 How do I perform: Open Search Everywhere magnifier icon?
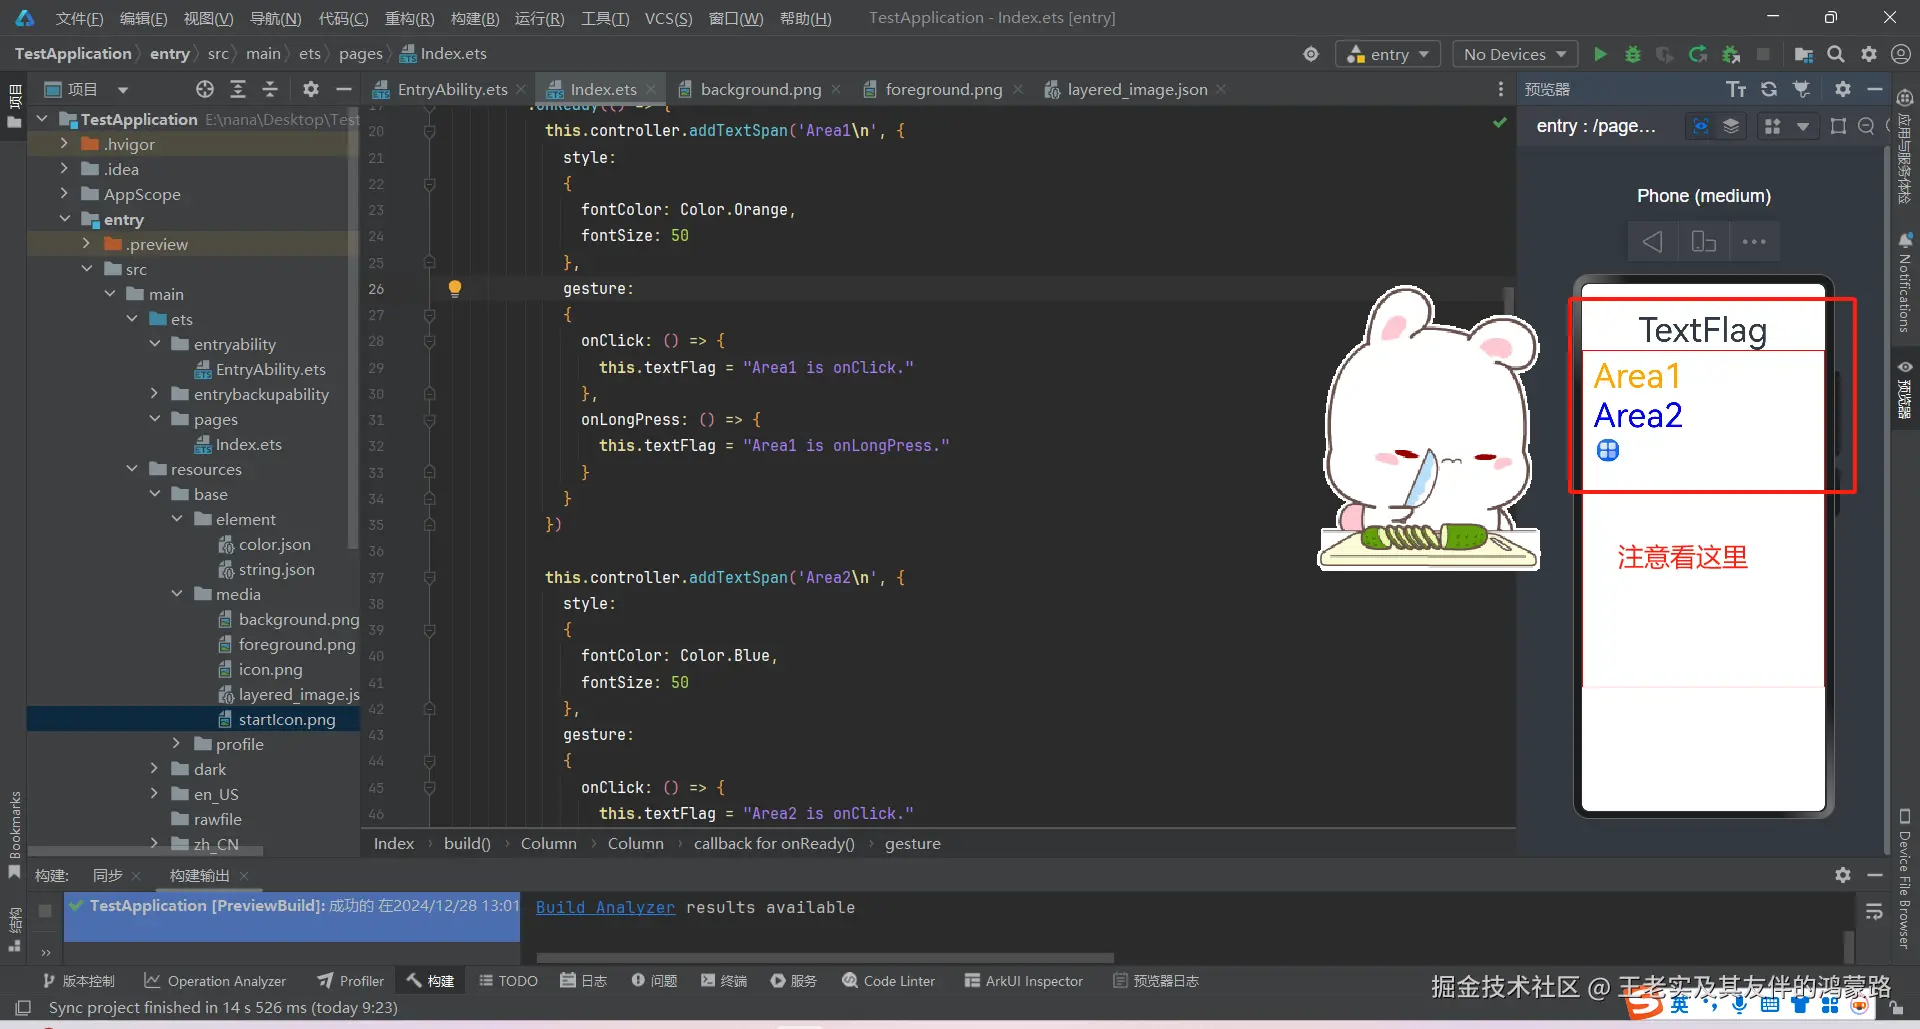click(1836, 54)
